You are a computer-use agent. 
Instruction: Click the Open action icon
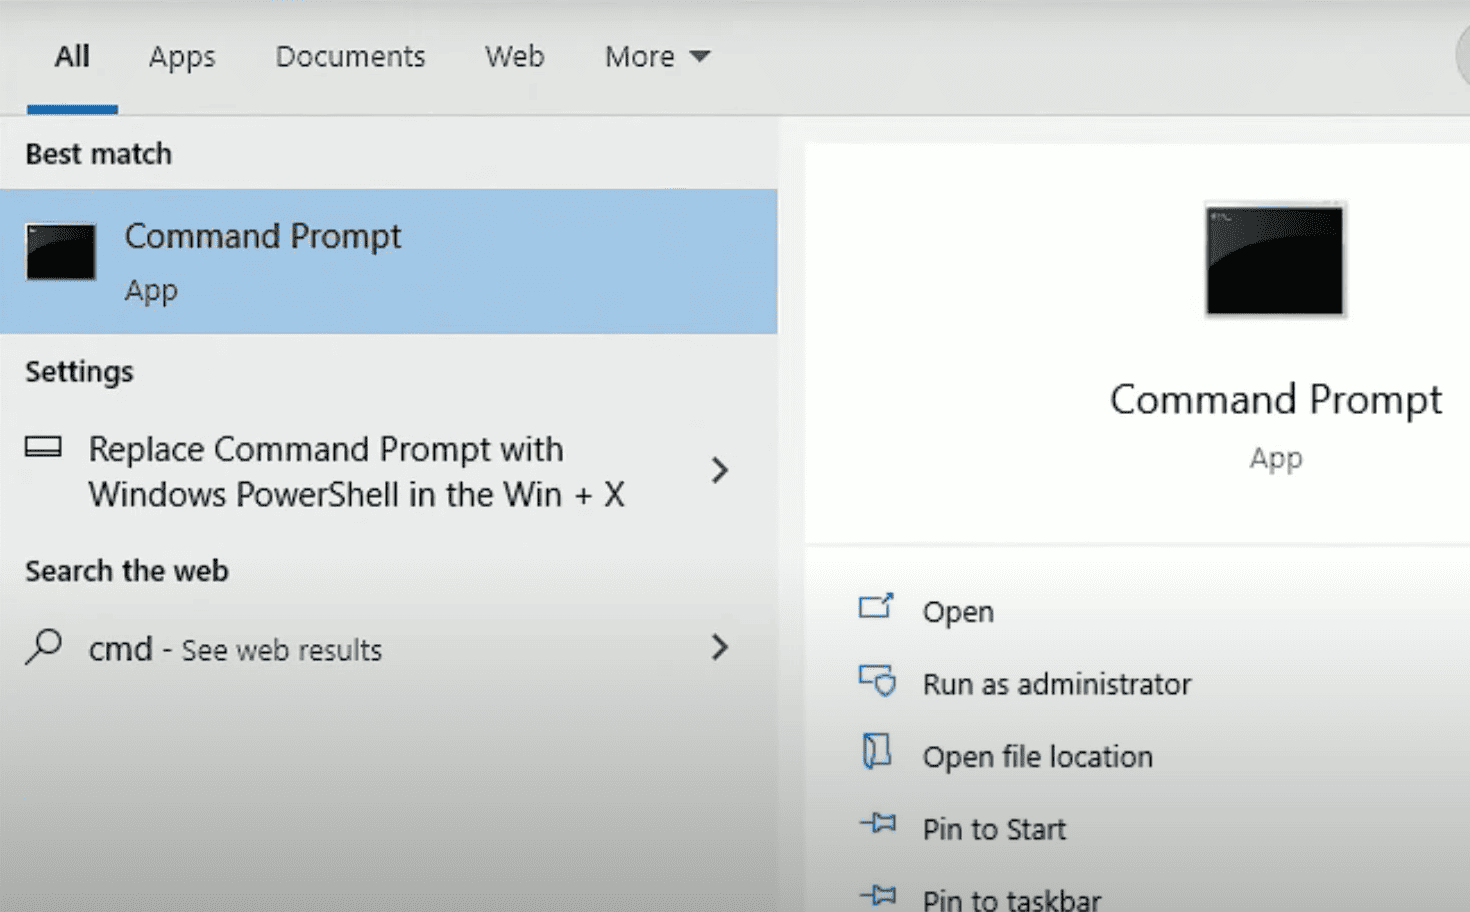coord(876,607)
